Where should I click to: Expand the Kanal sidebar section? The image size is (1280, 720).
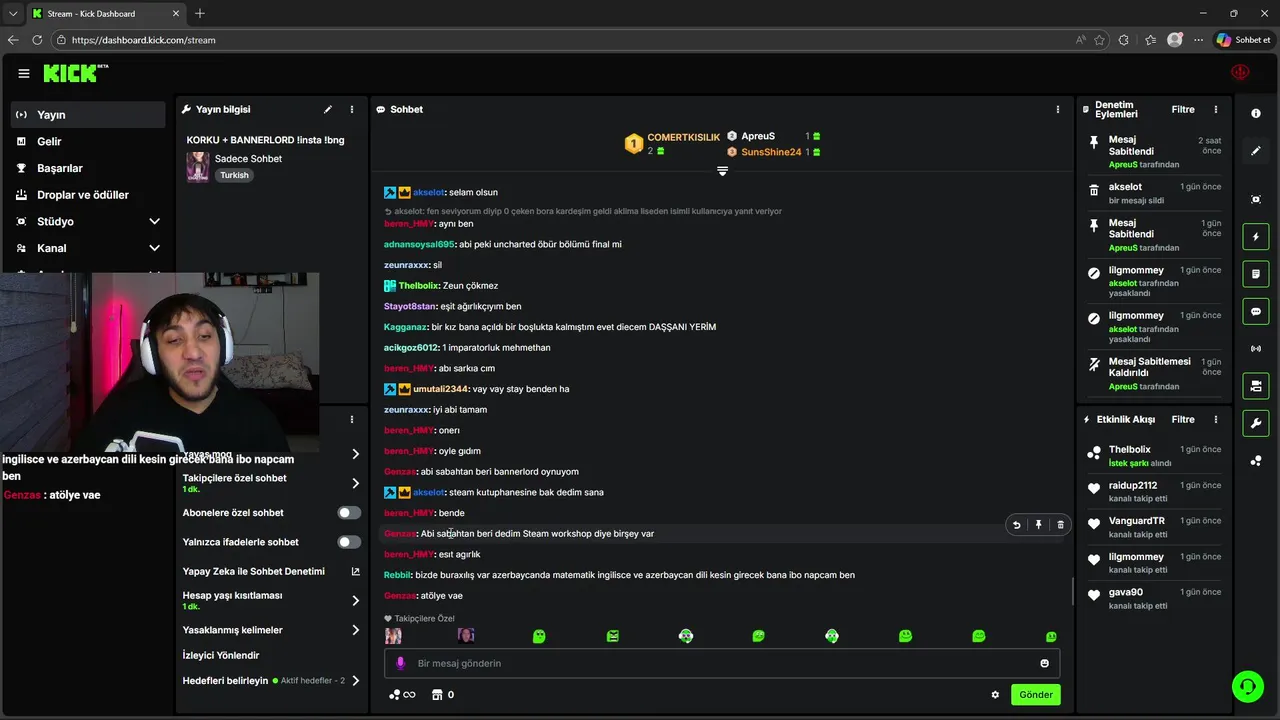[x=154, y=248]
